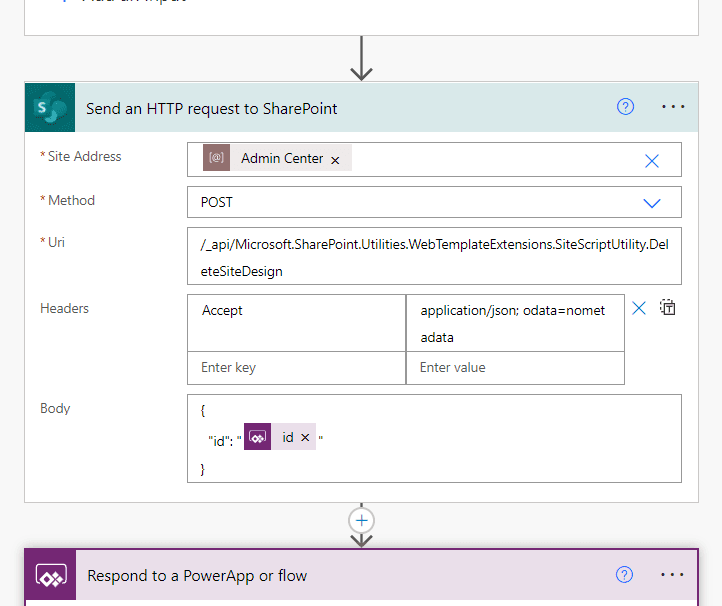Open the Respond to a PowerApp ellipsis menu
Viewport: 722px width, 606px height.
pos(672,575)
